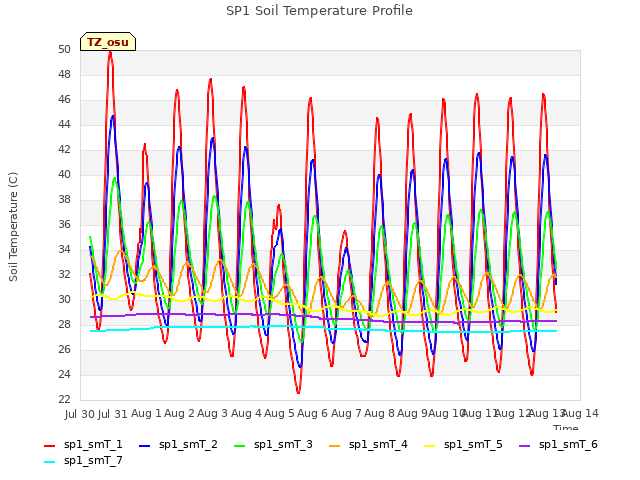Screen dimensions: 640x480
Task: Click the blue curve's peak near 45 degrees
Action: pyautogui.click(x=113, y=117)
